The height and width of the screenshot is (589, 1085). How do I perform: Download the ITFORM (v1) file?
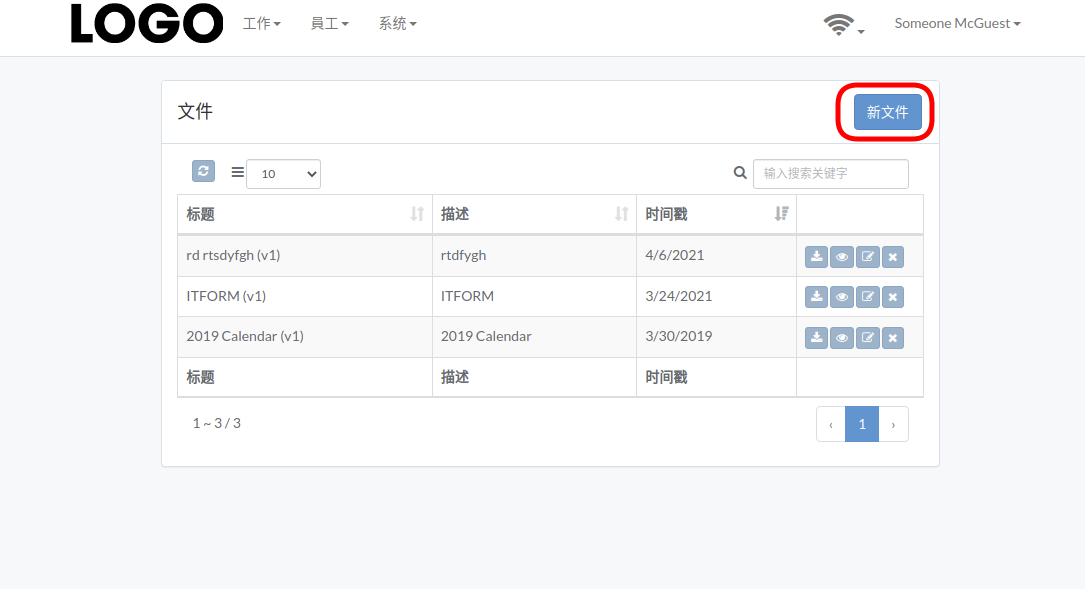(817, 297)
